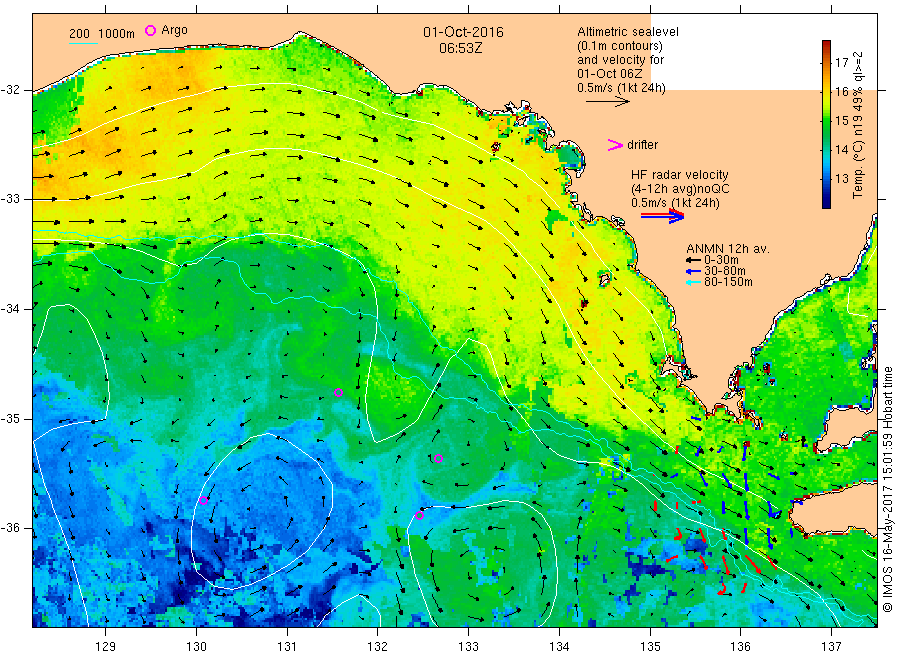The height and width of the screenshot is (660, 900).
Task: Click the IMOS copyright timestamp text
Action: tap(887, 489)
